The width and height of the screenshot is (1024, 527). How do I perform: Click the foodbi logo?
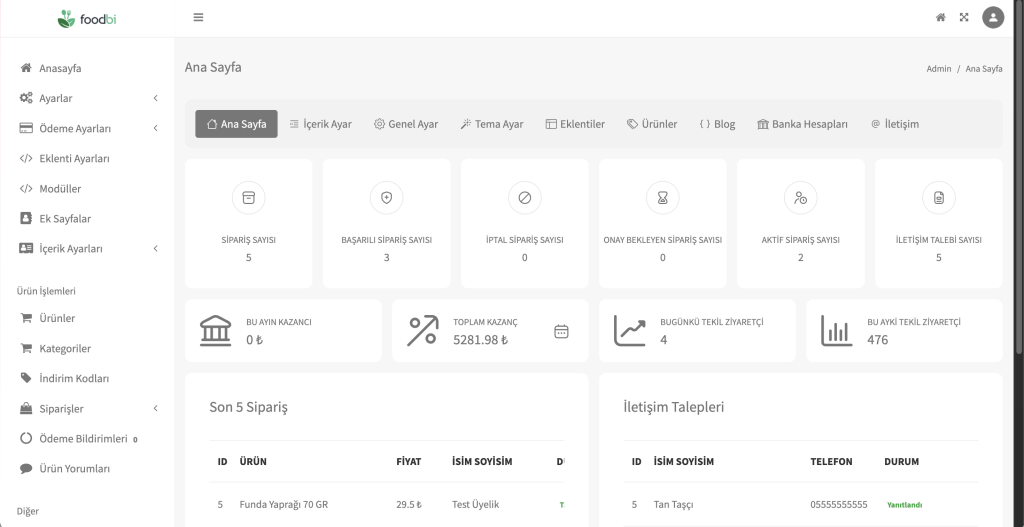point(87,19)
